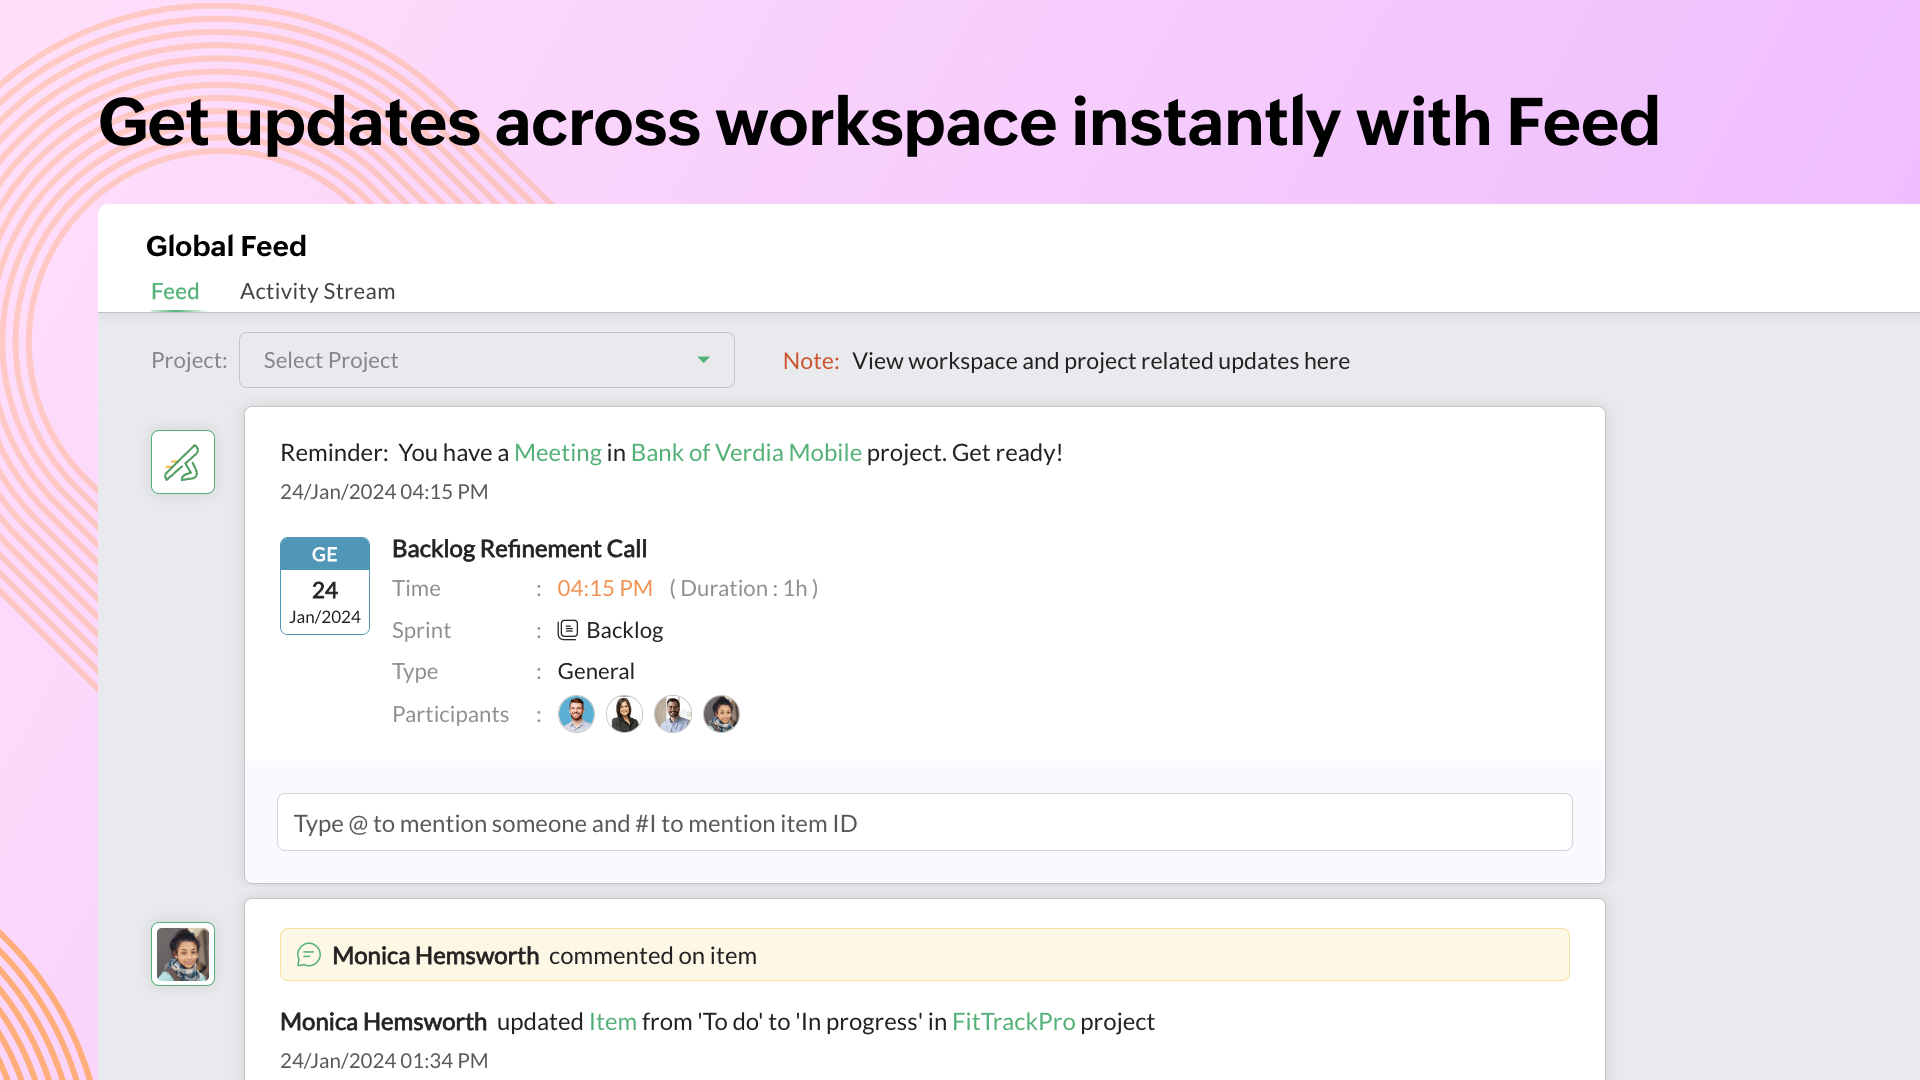Click the Select Project dropdown arrow

point(704,360)
